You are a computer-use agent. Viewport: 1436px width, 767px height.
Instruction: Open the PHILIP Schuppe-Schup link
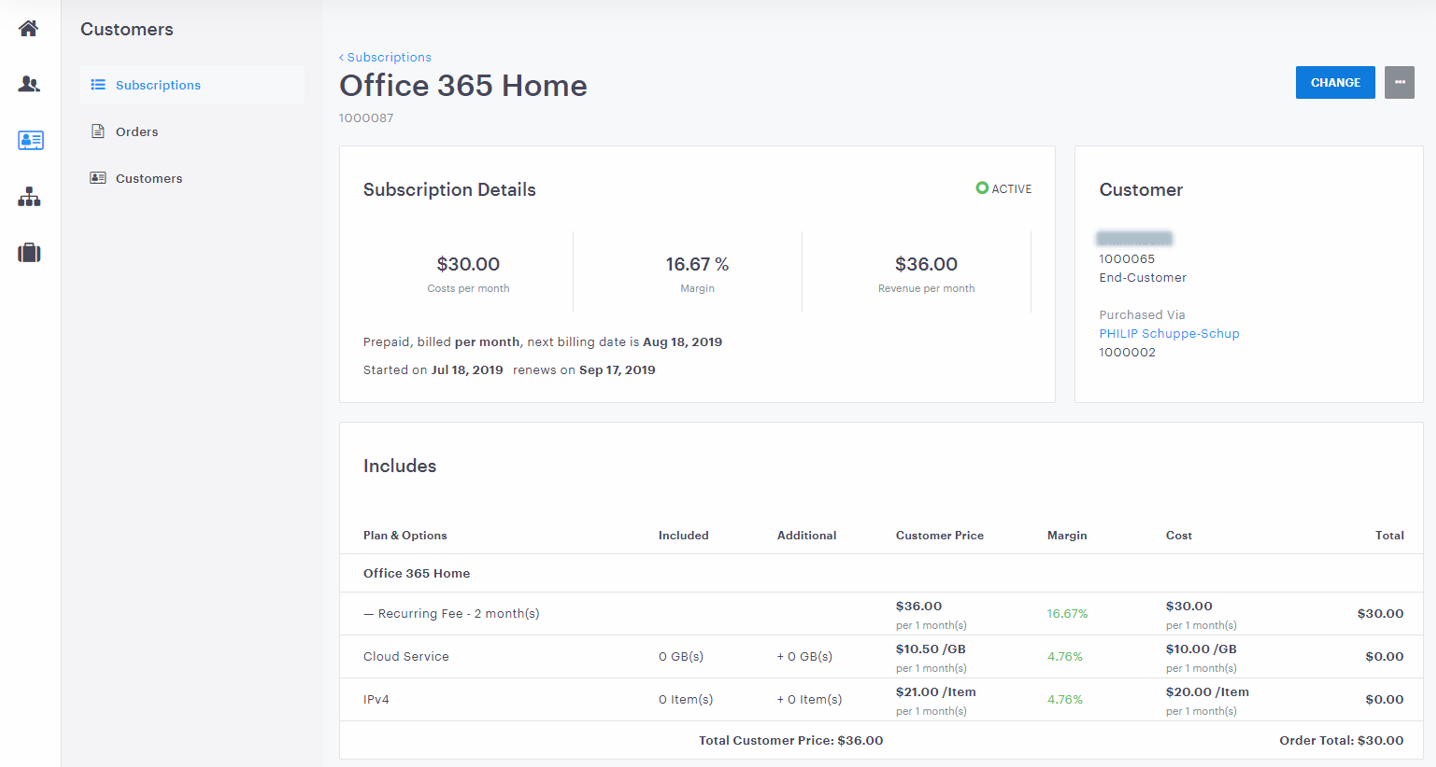[1169, 333]
